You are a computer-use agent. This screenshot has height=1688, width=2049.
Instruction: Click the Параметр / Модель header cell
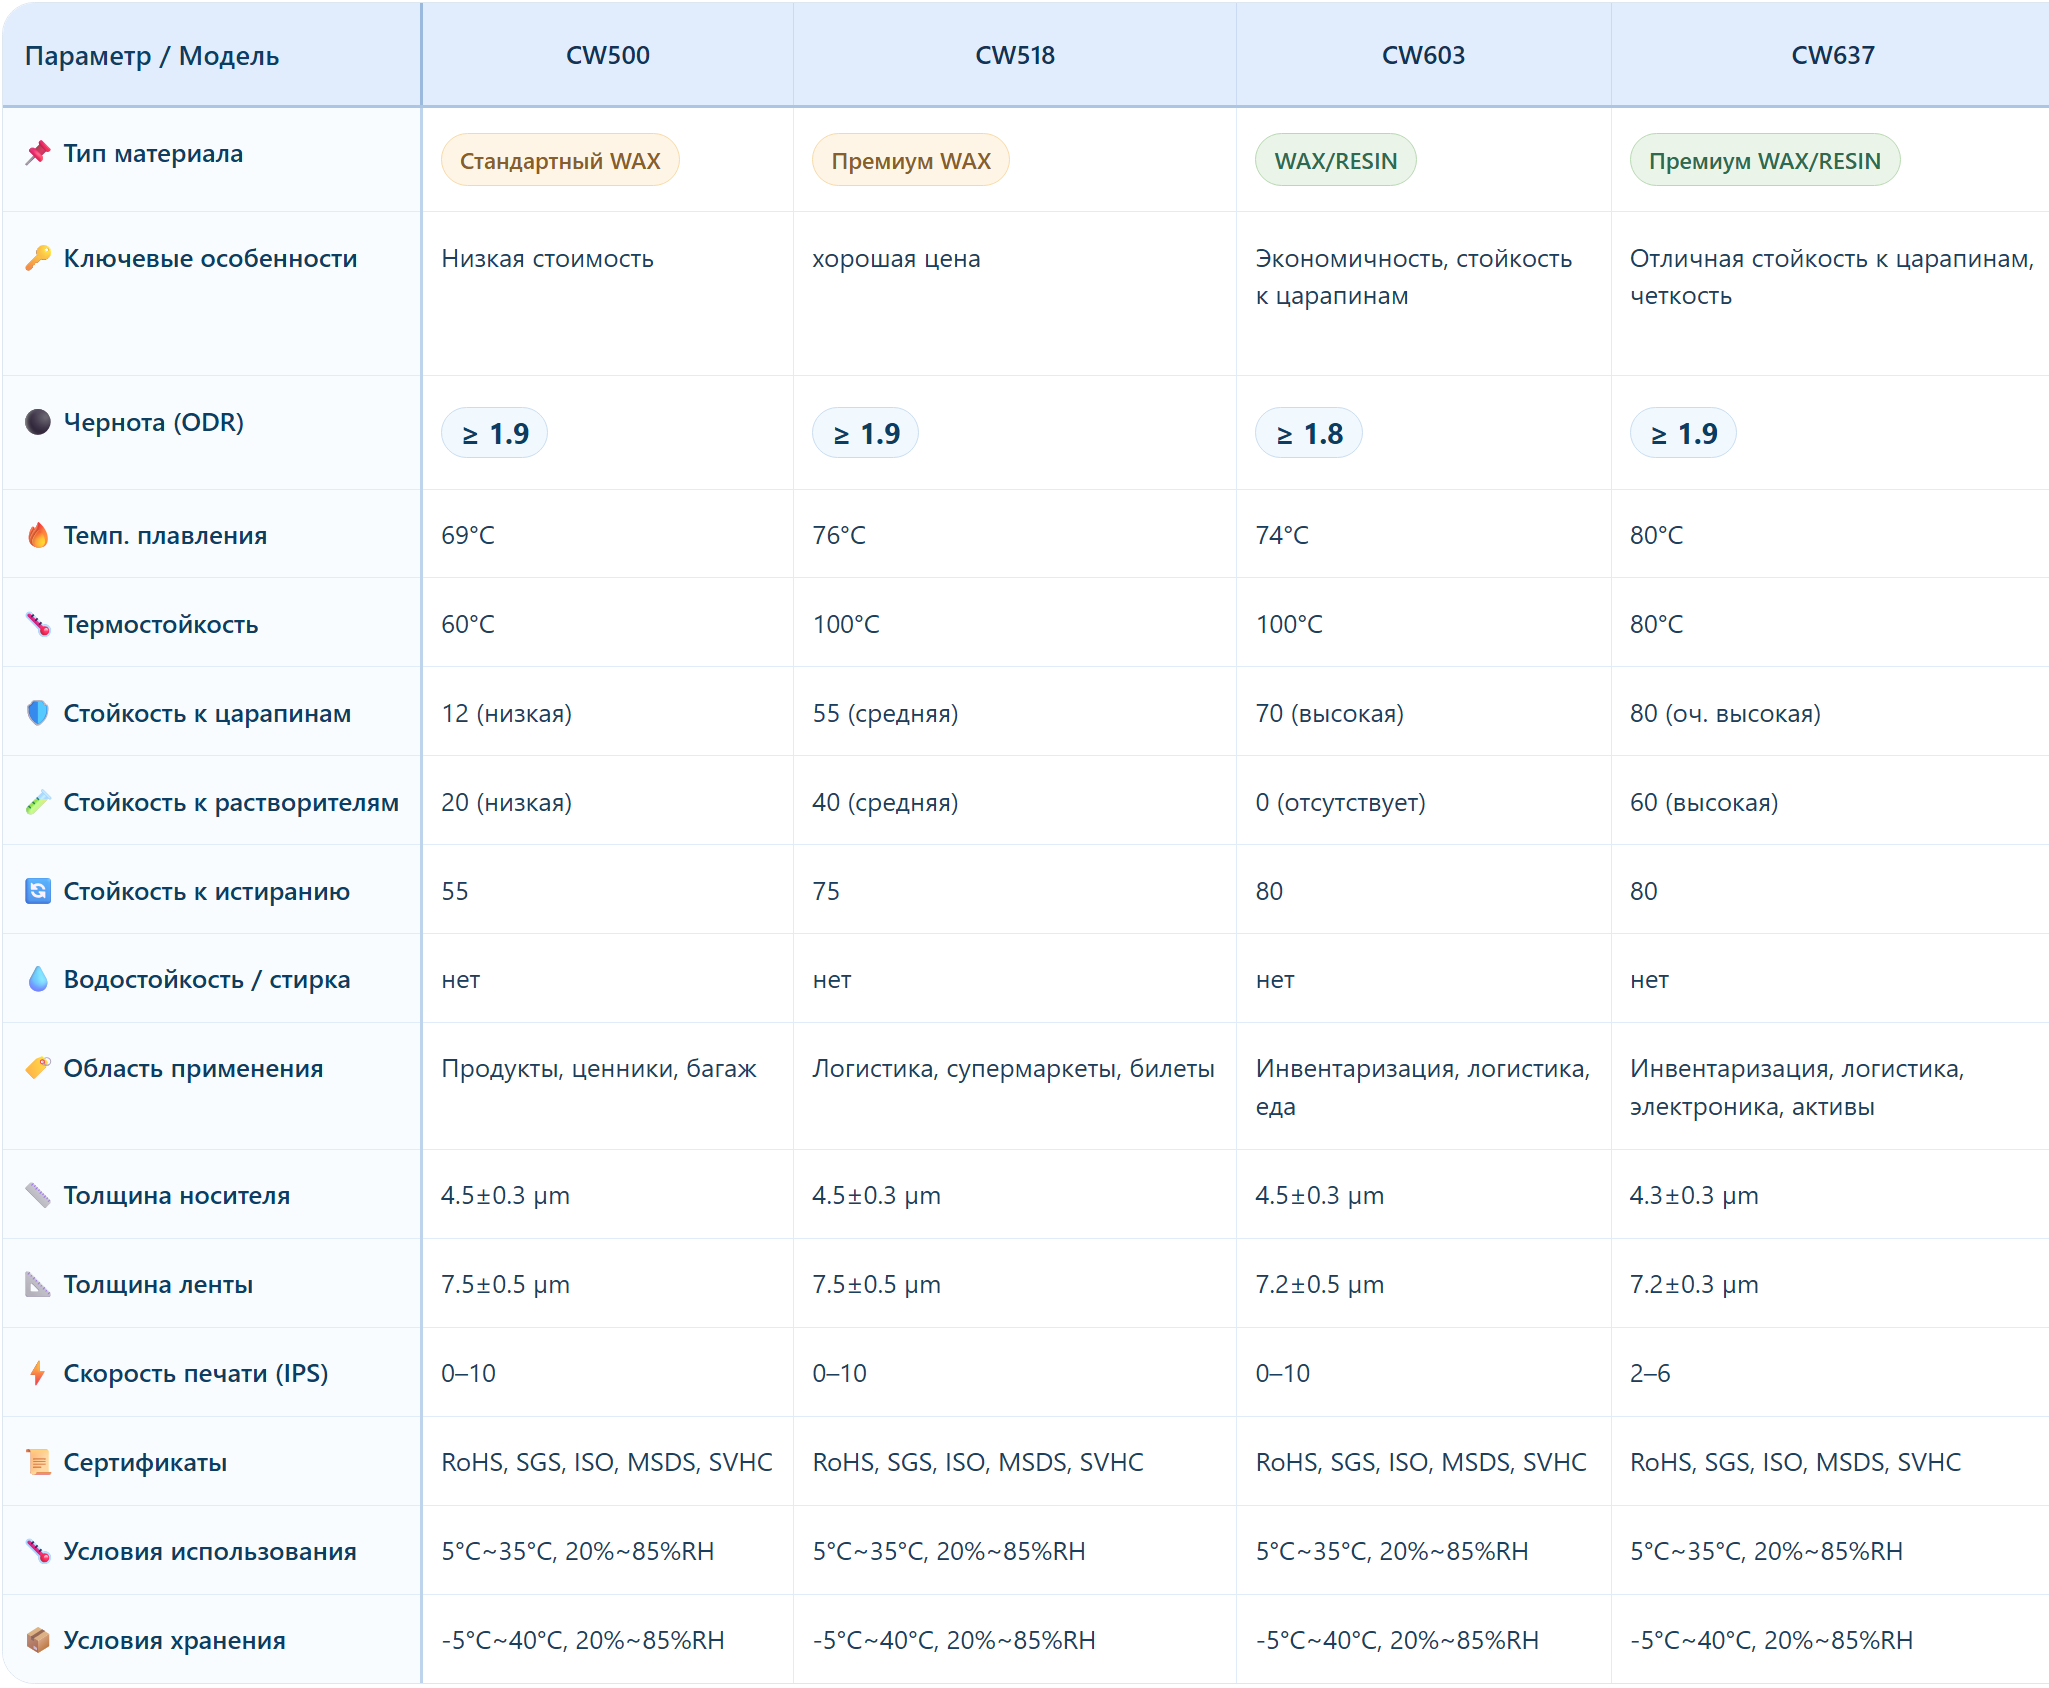[152, 56]
